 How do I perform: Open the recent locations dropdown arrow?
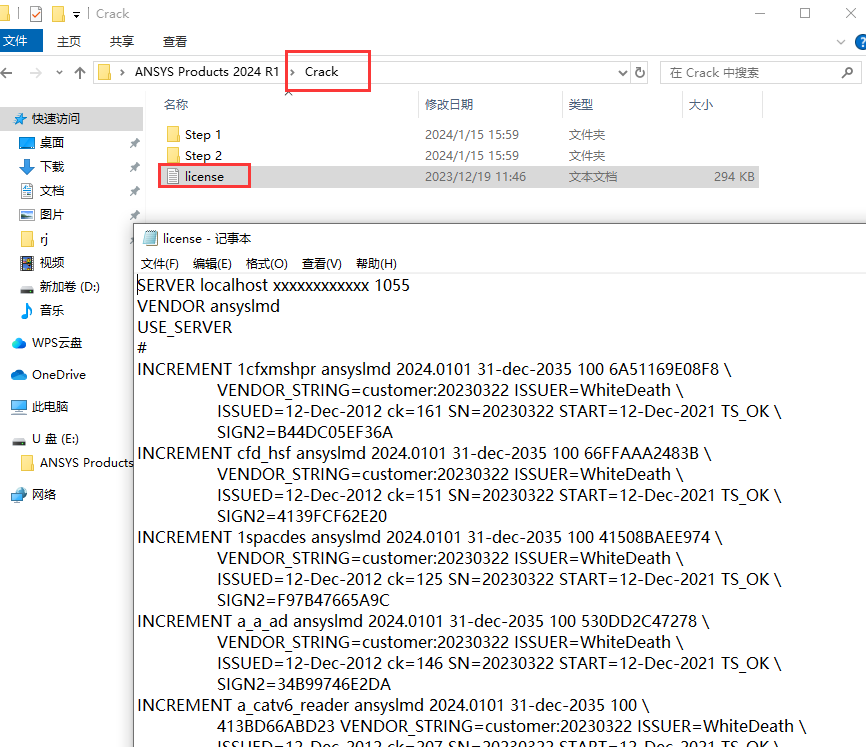pyautogui.click(x=59, y=72)
